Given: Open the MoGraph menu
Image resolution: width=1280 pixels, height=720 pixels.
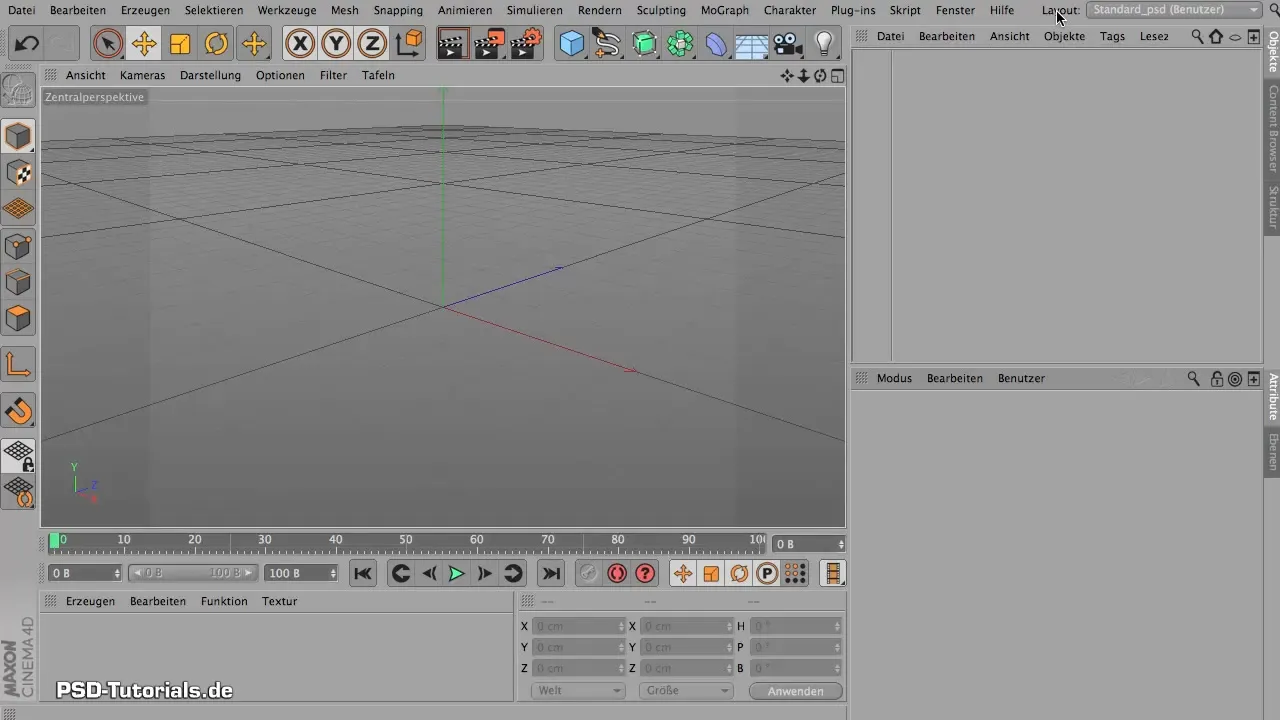Looking at the screenshot, I should (x=723, y=10).
